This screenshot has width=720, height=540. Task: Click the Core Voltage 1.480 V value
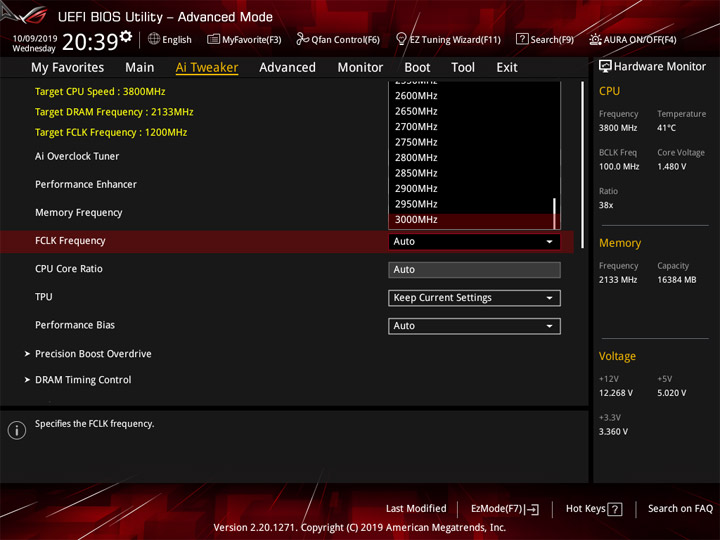672,167
